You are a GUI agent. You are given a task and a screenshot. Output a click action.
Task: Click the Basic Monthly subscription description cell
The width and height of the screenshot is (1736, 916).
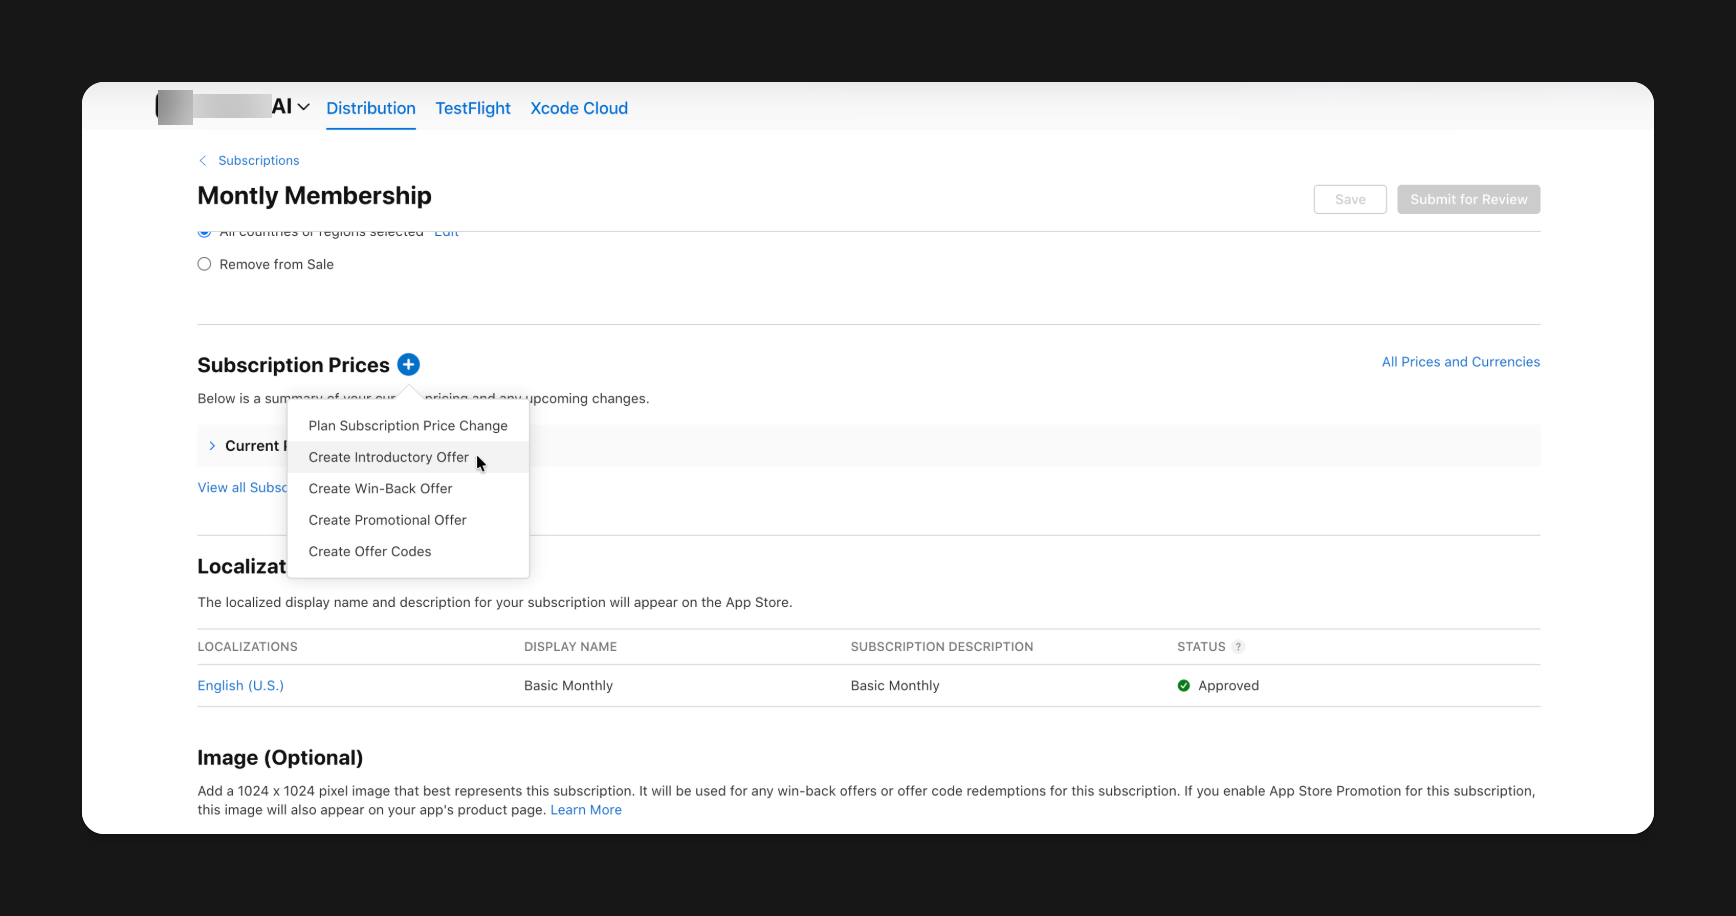895,686
